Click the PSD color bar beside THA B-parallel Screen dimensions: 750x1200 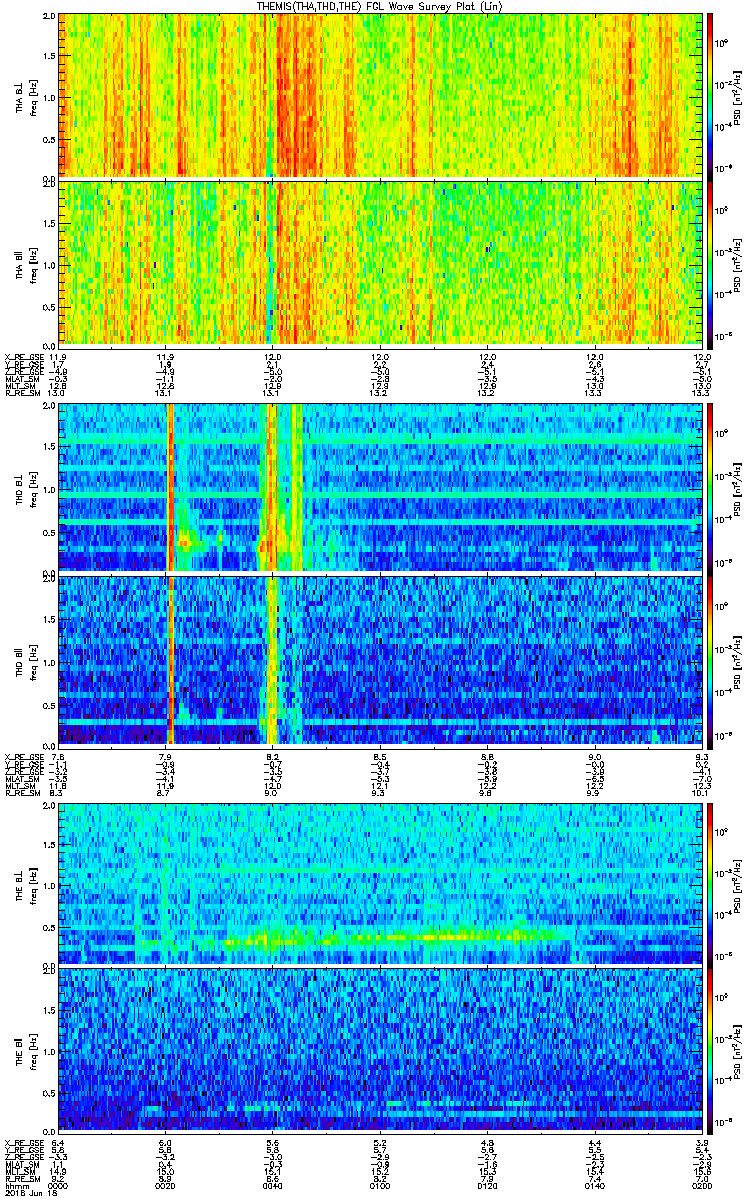[711, 264]
